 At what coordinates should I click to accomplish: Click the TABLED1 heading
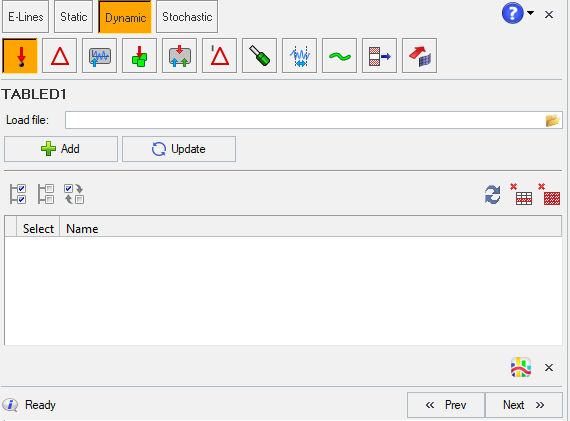coord(34,94)
